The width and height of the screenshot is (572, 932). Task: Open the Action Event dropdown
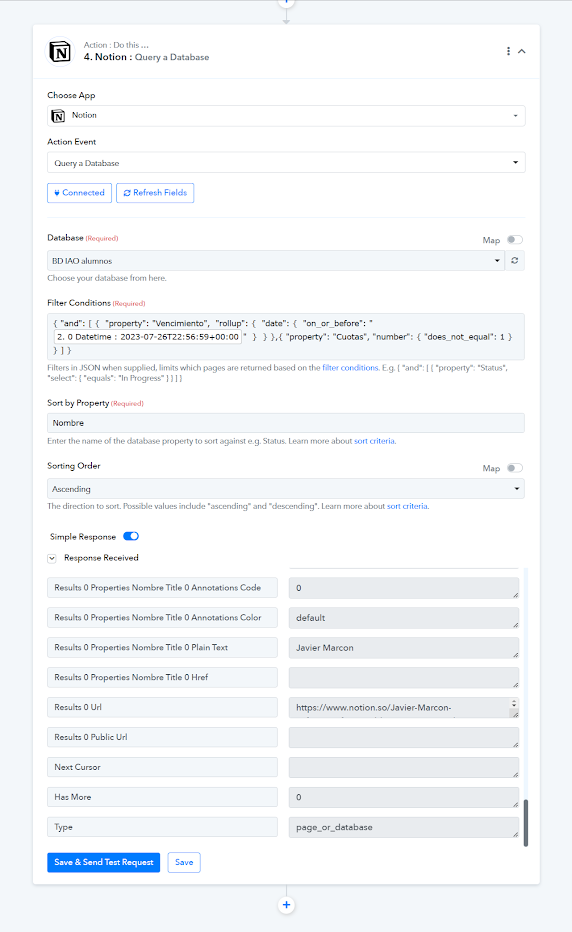click(286, 162)
